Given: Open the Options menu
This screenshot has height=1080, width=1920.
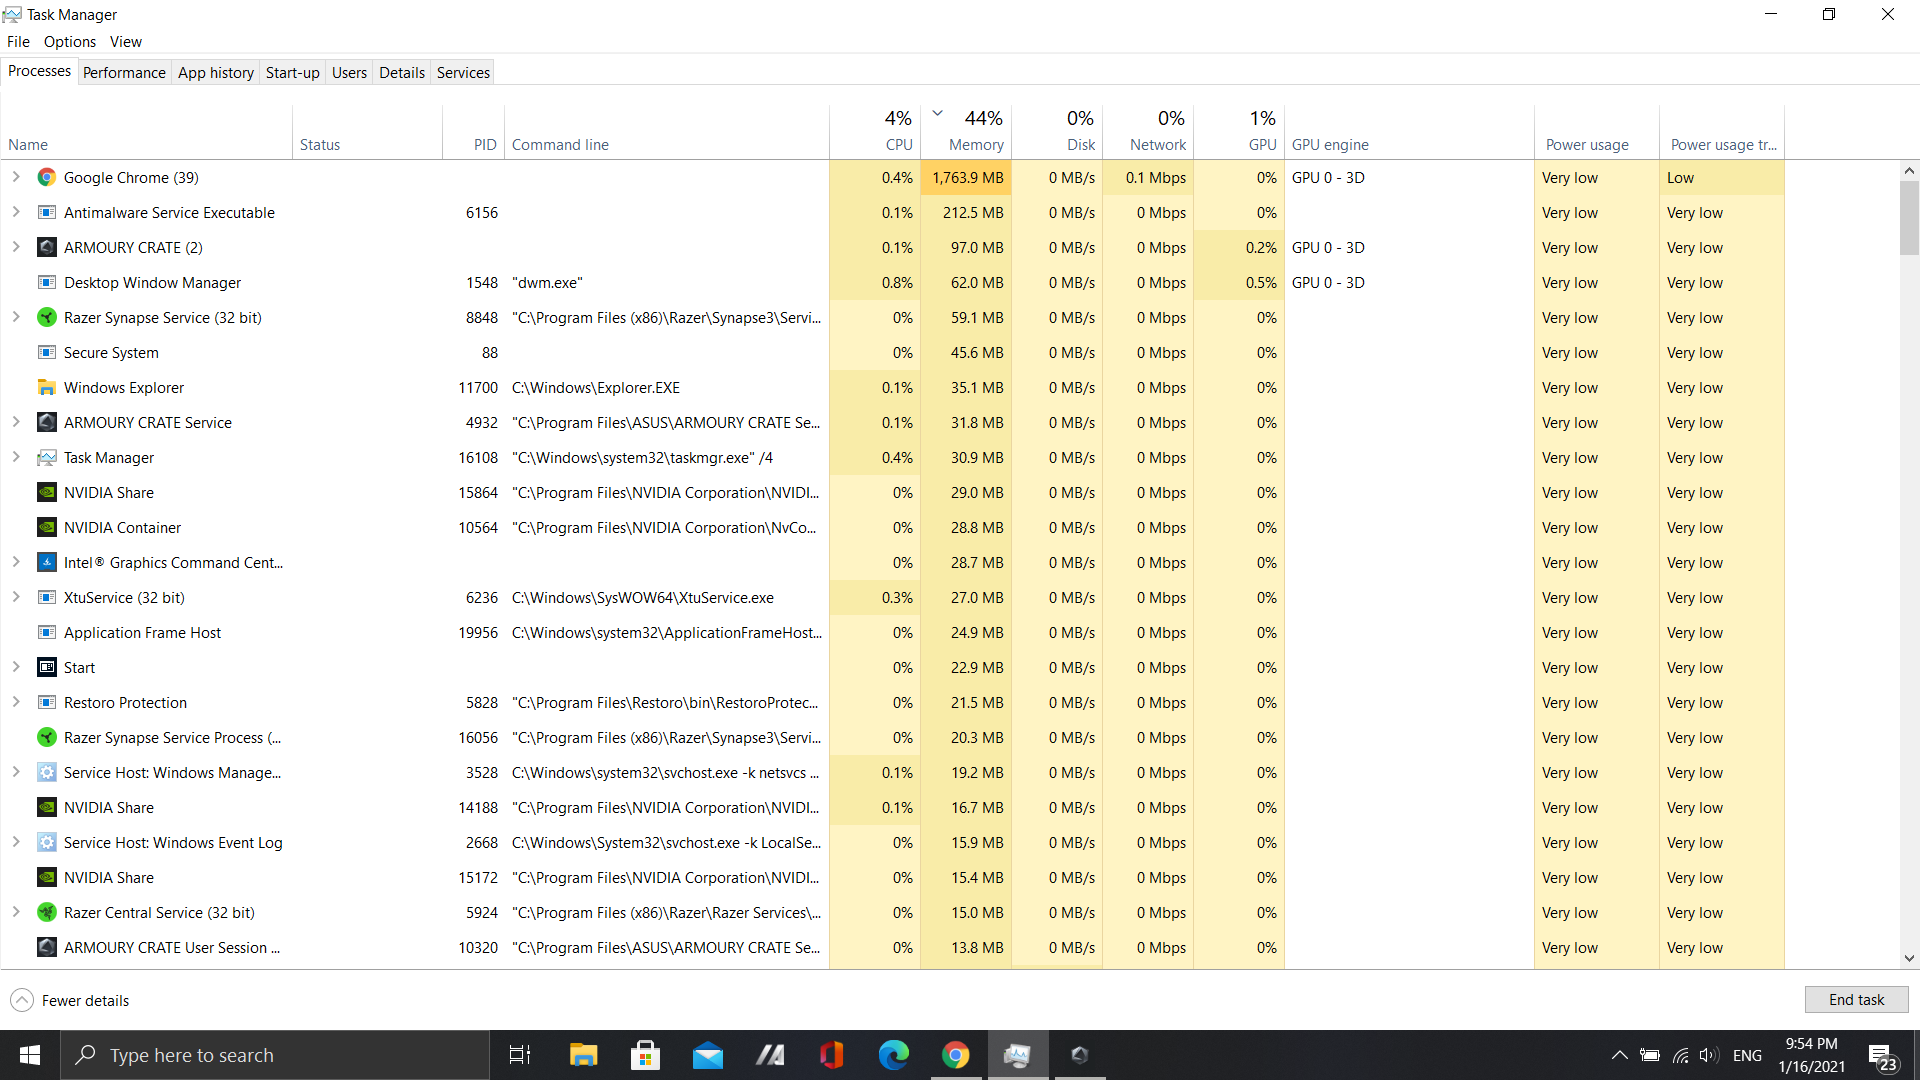Looking at the screenshot, I should [70, 42].
